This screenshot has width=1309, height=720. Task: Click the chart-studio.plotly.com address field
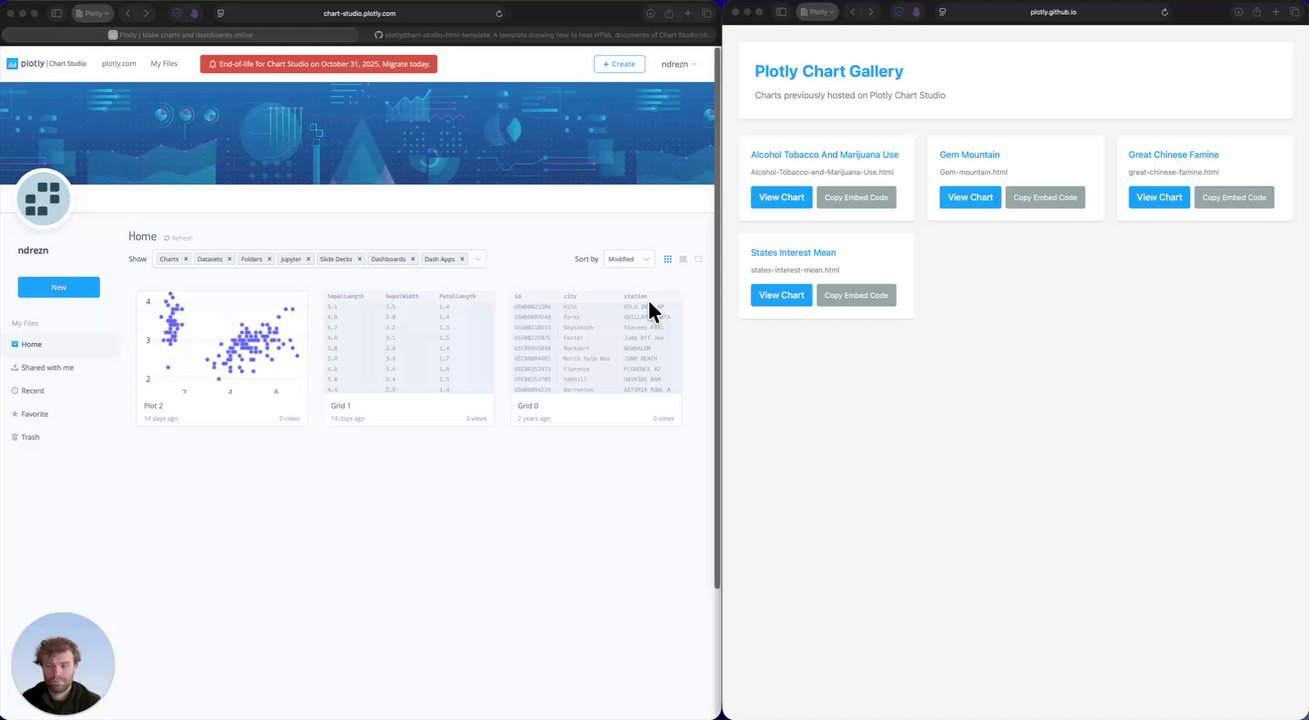(x=360, y=13)
